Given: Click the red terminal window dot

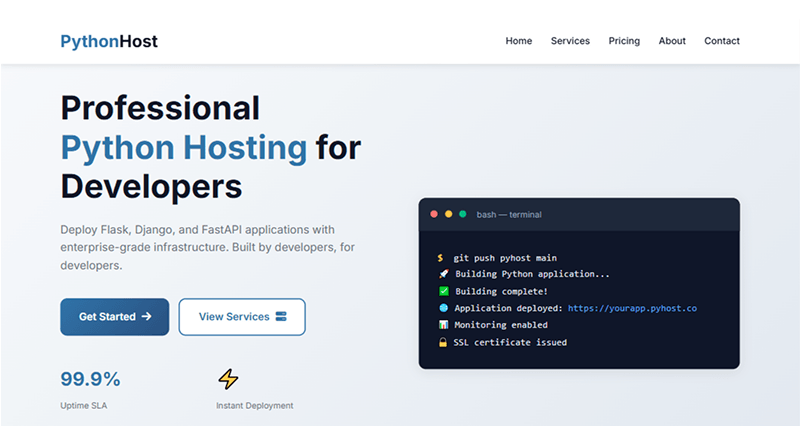Looking at the screenshot, I should 434,214.
